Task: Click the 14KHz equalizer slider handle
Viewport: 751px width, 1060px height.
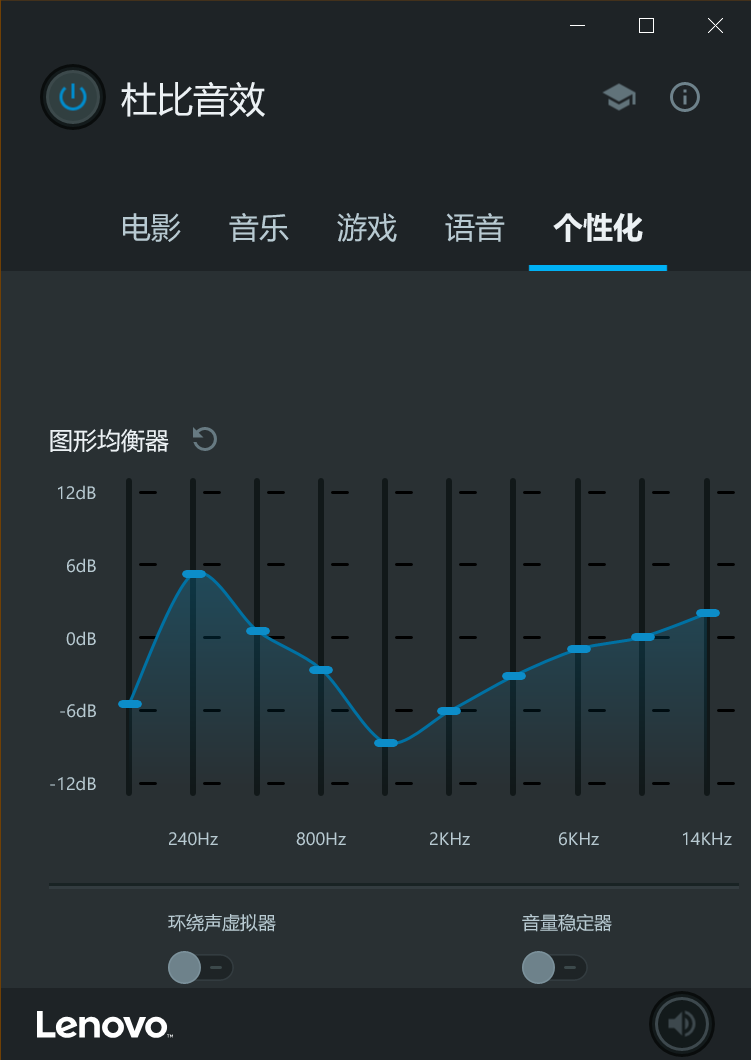Action: [x=707, y=613]
